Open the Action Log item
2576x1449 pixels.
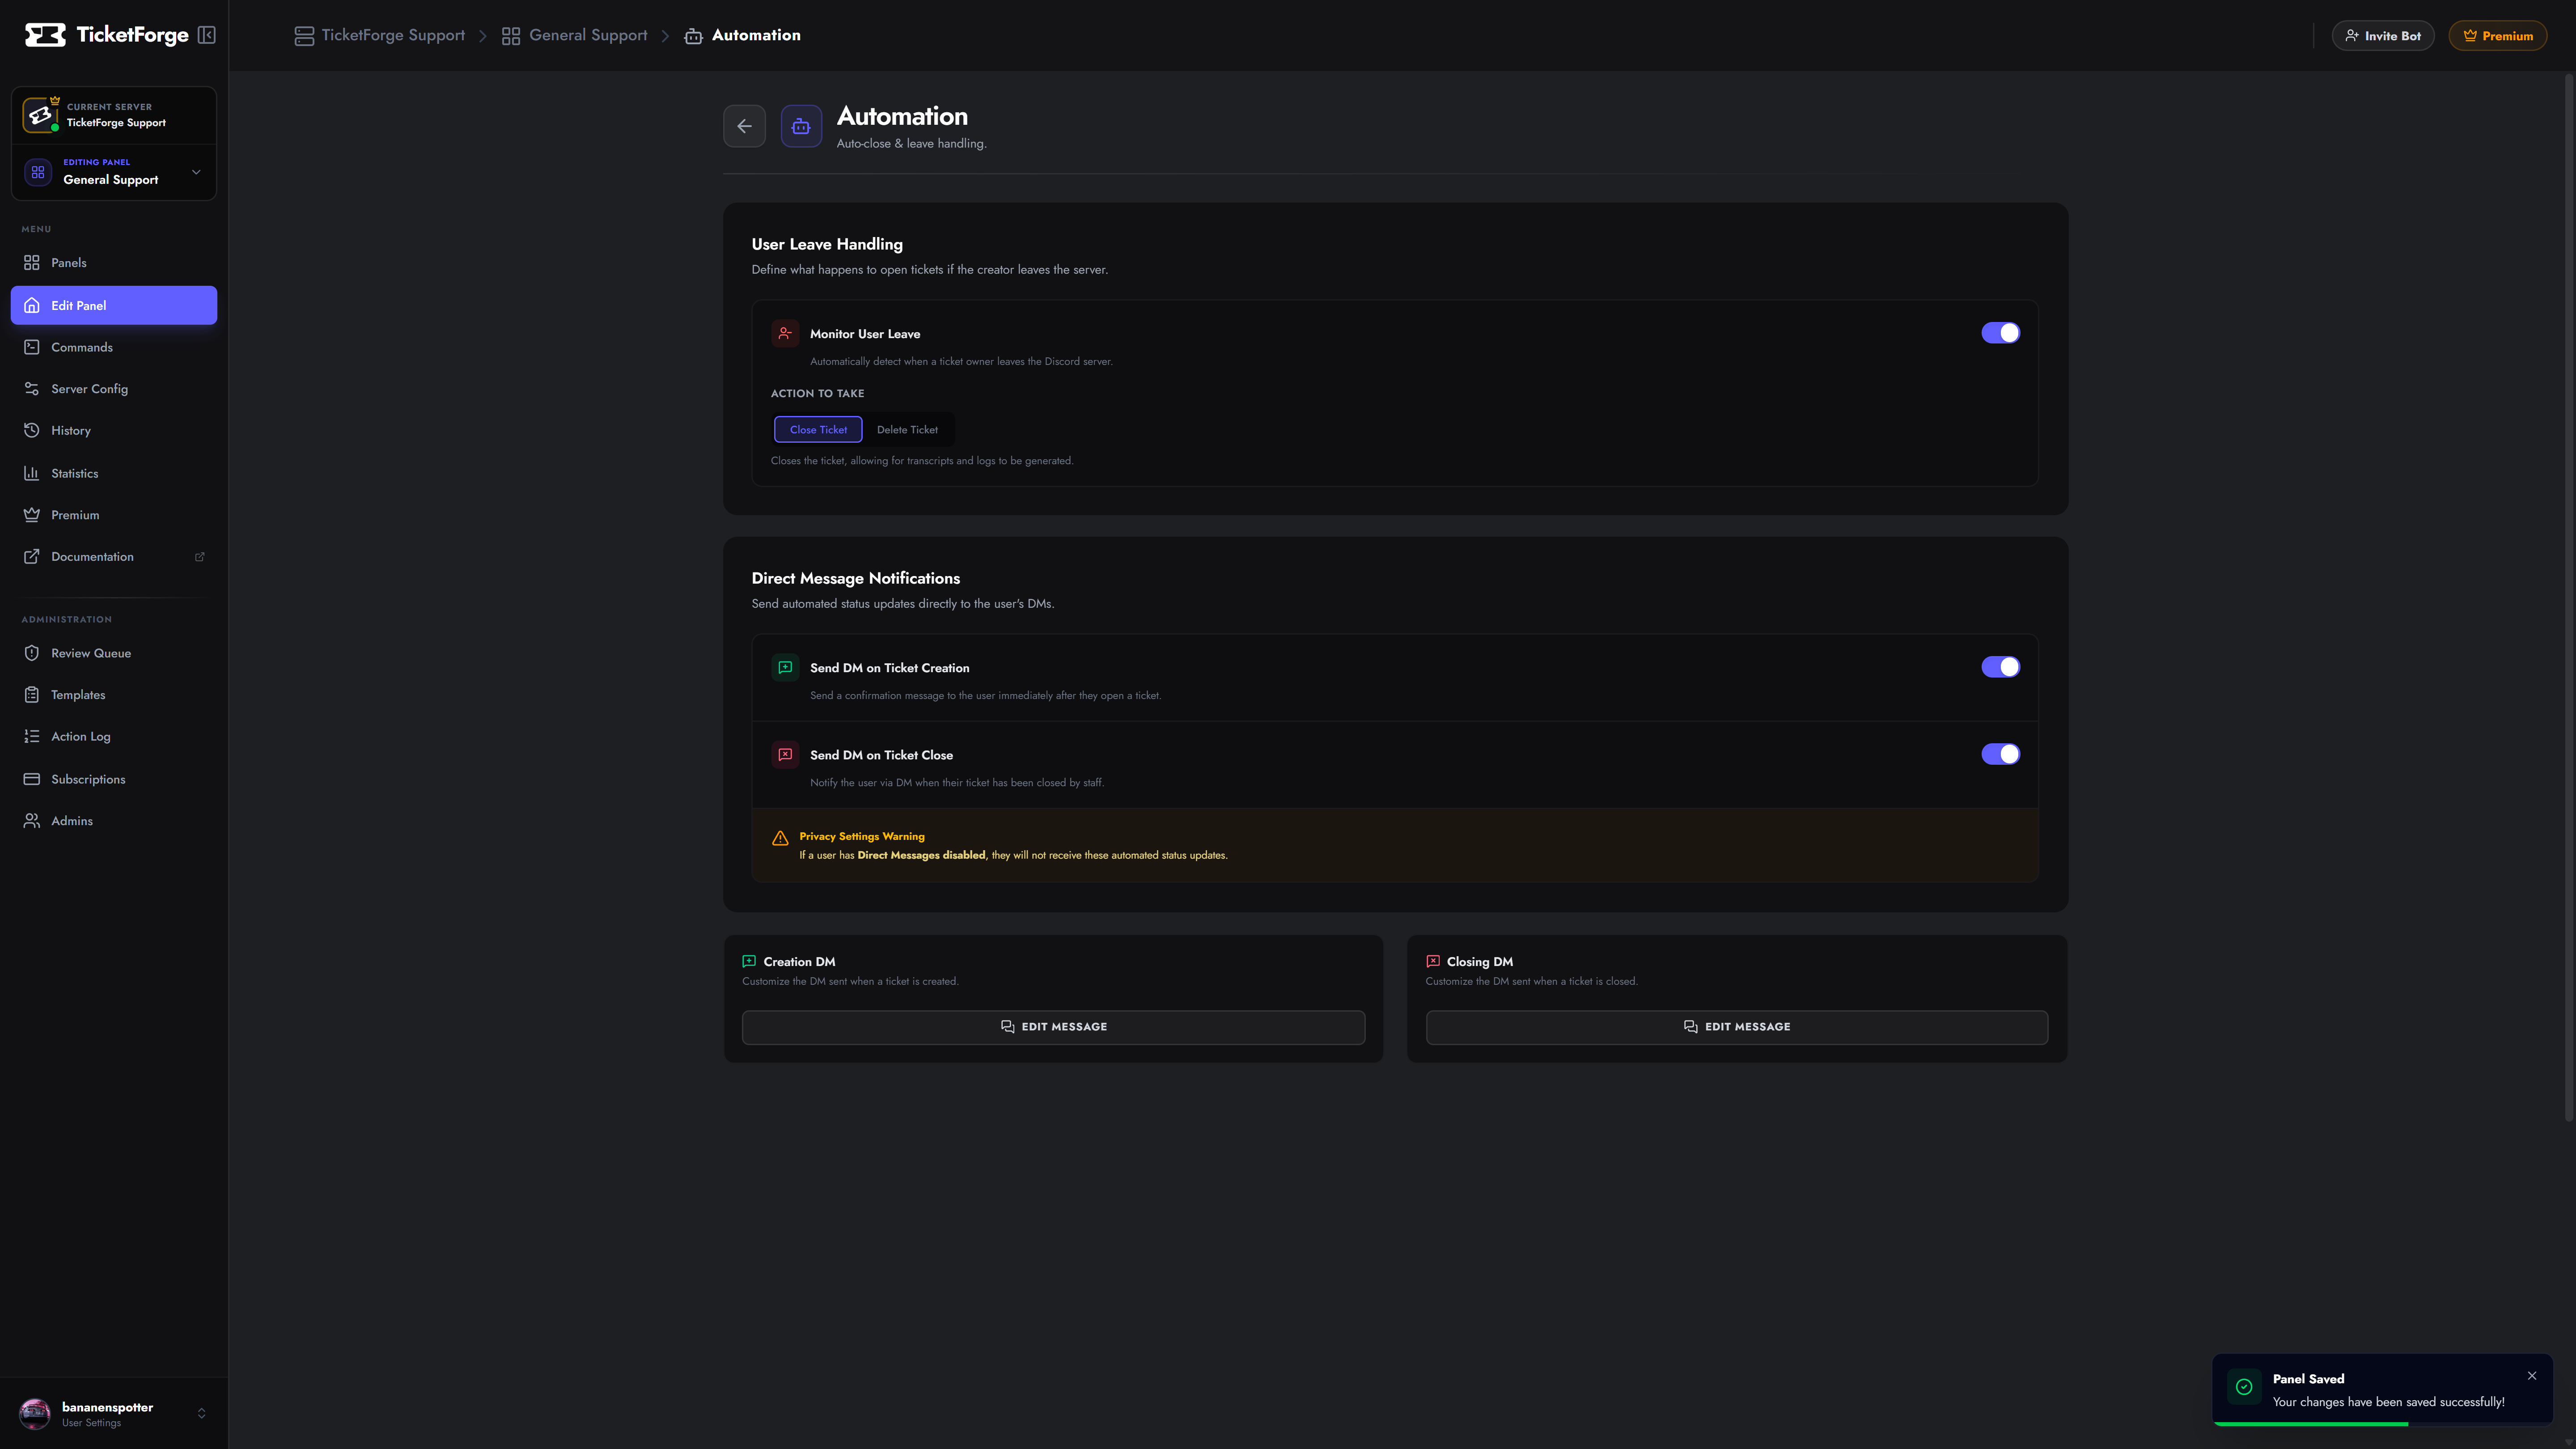pos(114,737)
